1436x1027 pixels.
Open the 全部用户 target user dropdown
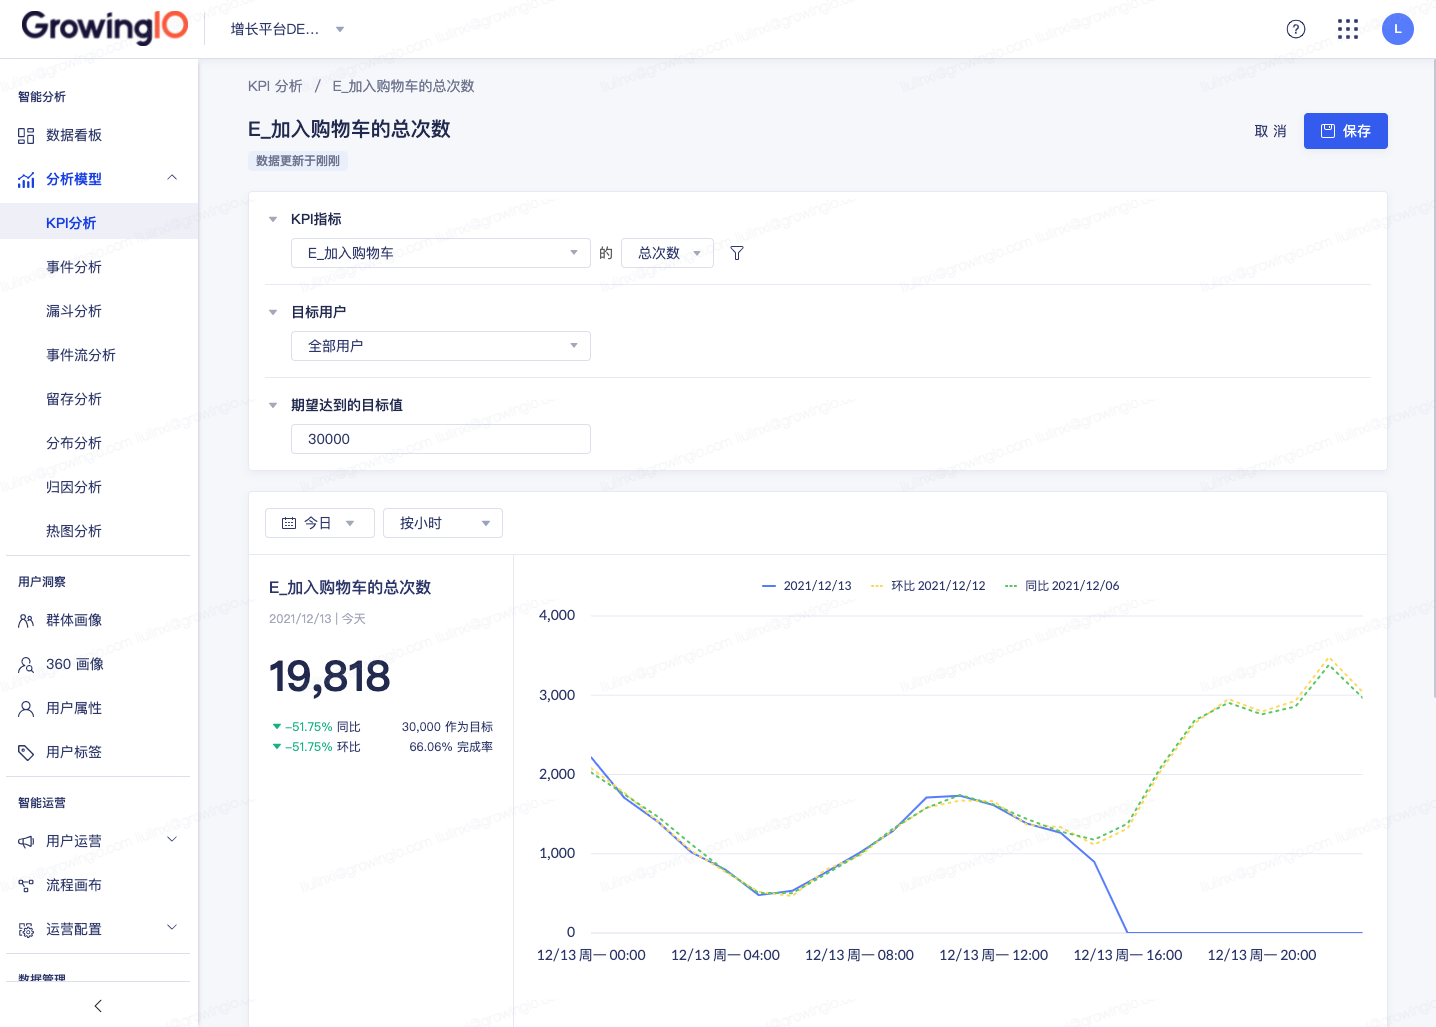(x=441, y=346)
